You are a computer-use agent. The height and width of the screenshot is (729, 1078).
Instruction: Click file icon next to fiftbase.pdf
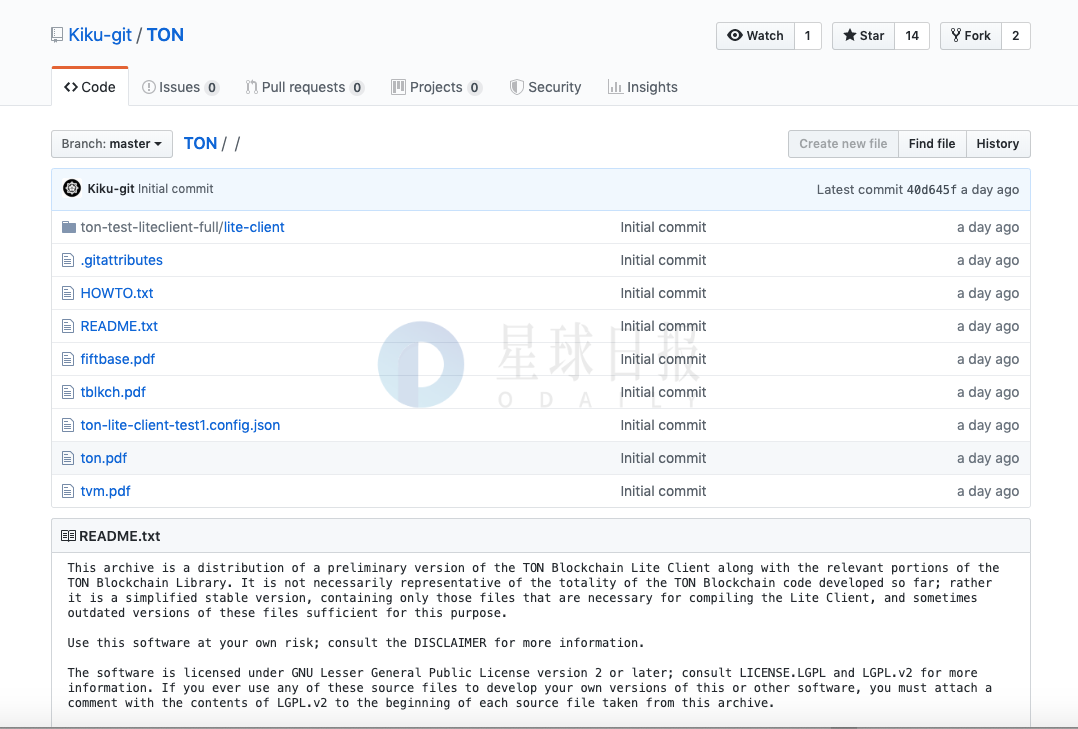(x=67, y=359)
